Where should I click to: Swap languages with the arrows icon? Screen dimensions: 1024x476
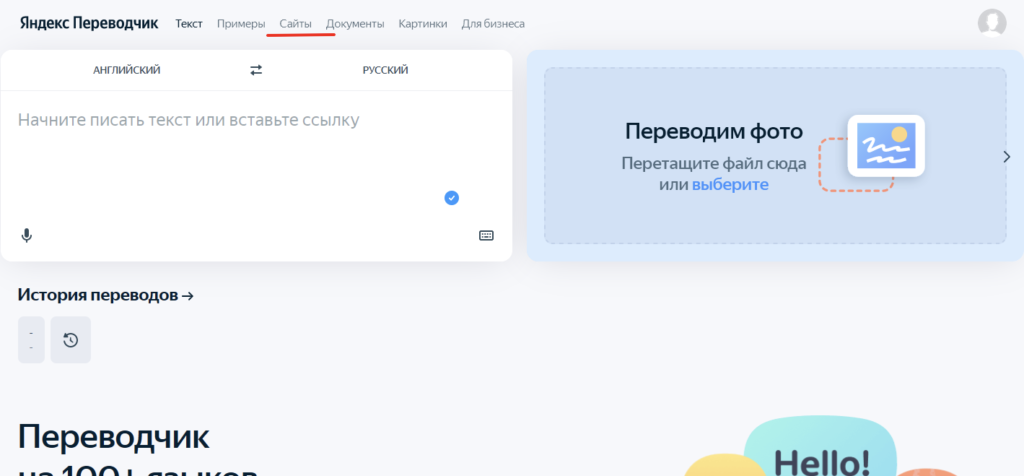[x=256, y=70]
